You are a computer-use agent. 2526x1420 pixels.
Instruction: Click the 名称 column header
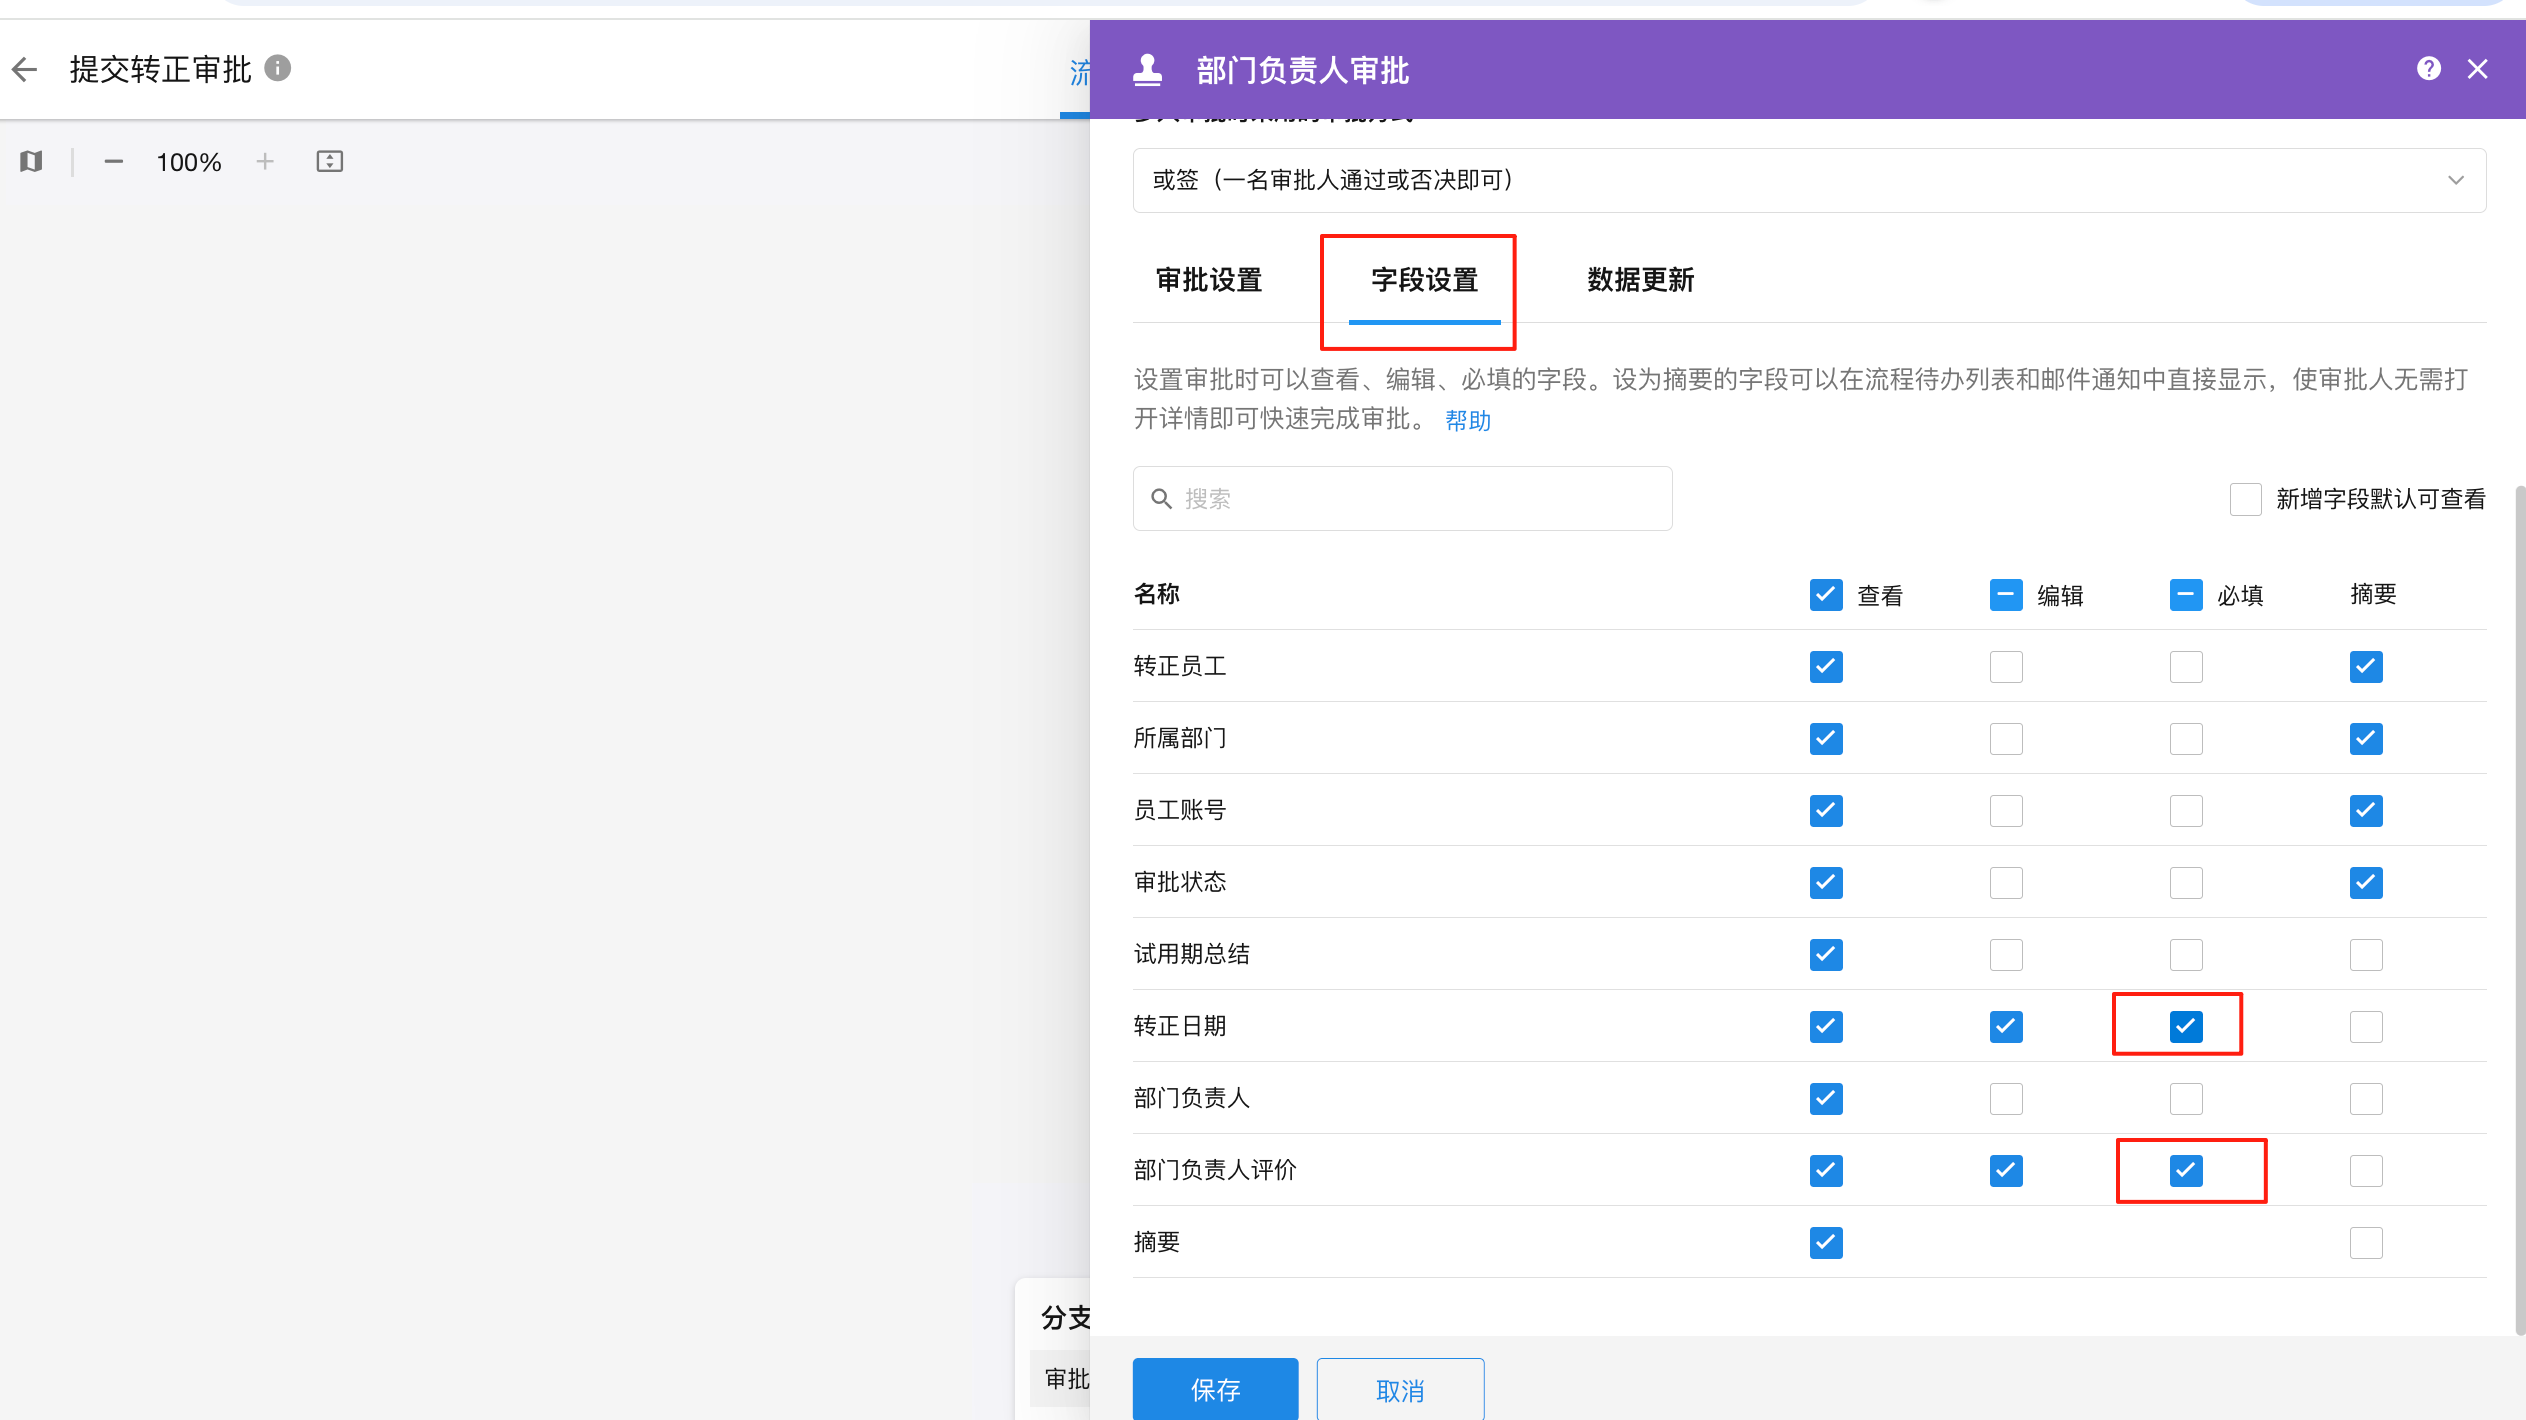coord(1157,594)
